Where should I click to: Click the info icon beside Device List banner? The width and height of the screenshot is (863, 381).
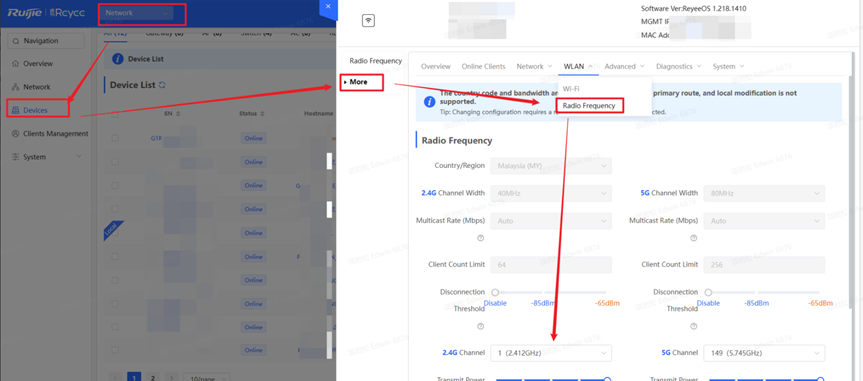click(x=117, y=59)
